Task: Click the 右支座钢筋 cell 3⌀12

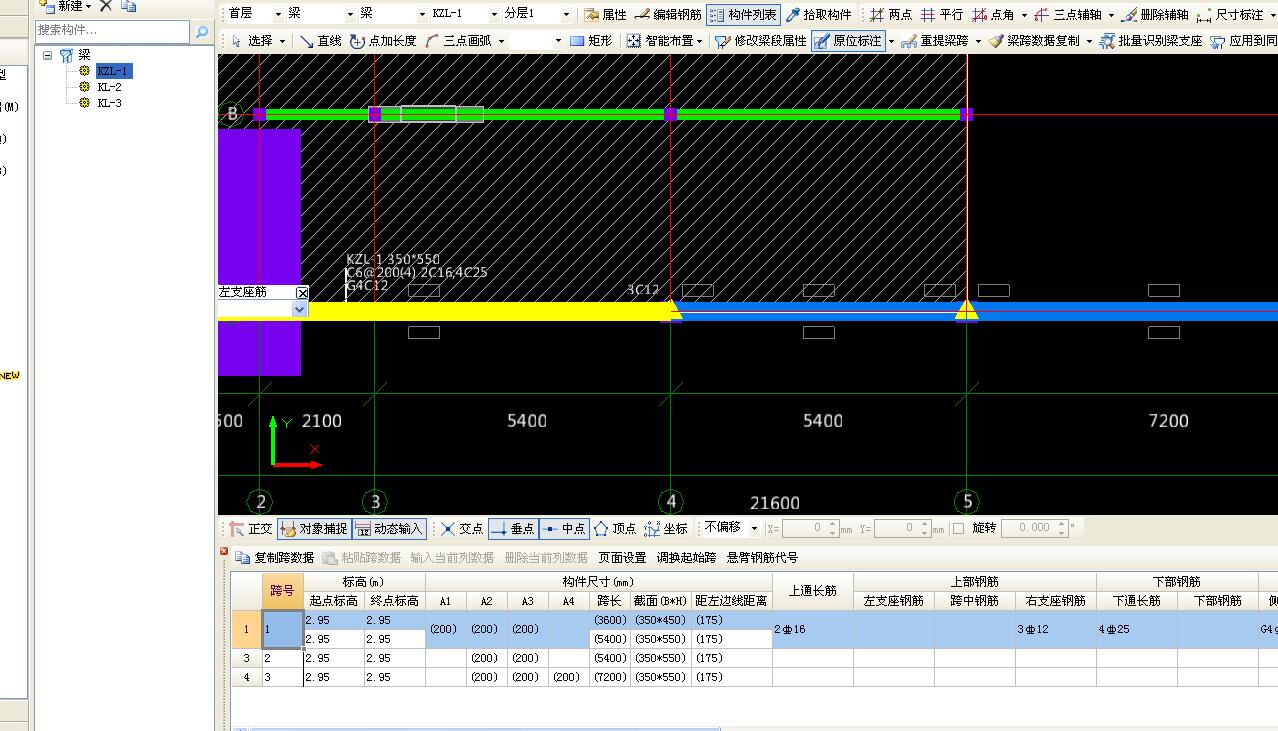Action: [x=1056, y=629]
